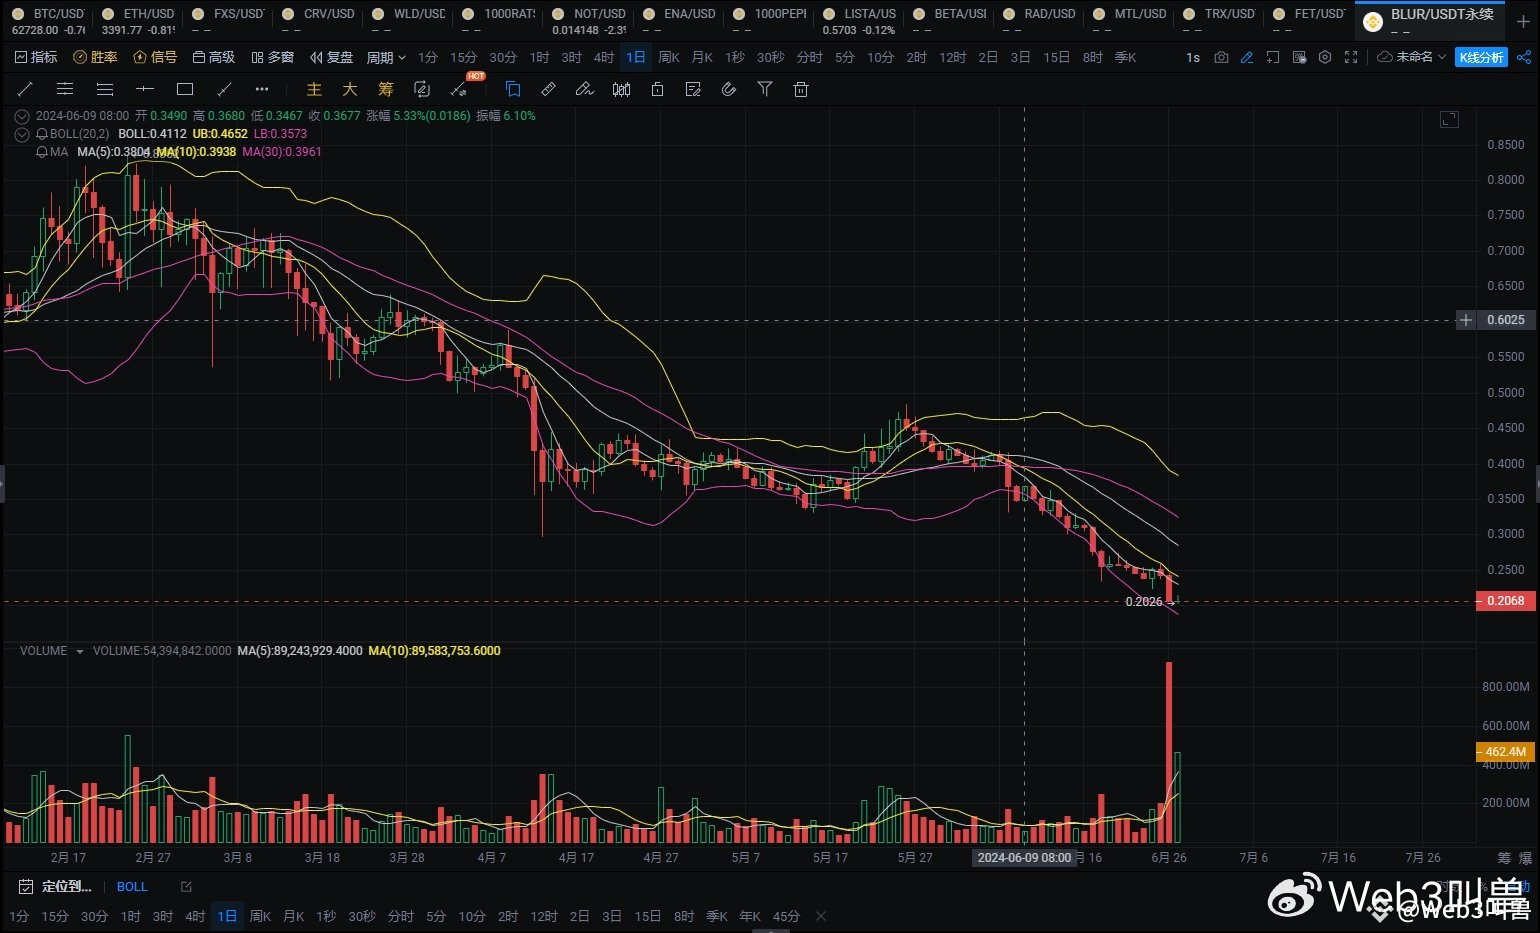Open the 多窗 multi-window menu
Screen dimensions: 1540x933
point(273,57)
